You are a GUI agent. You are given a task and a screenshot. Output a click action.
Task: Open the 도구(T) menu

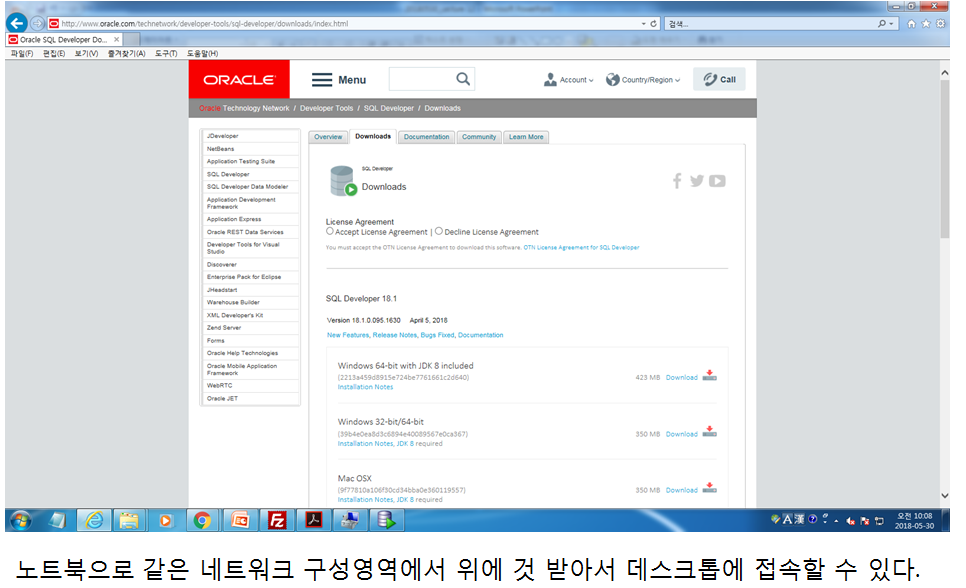(x=166, y=54)
